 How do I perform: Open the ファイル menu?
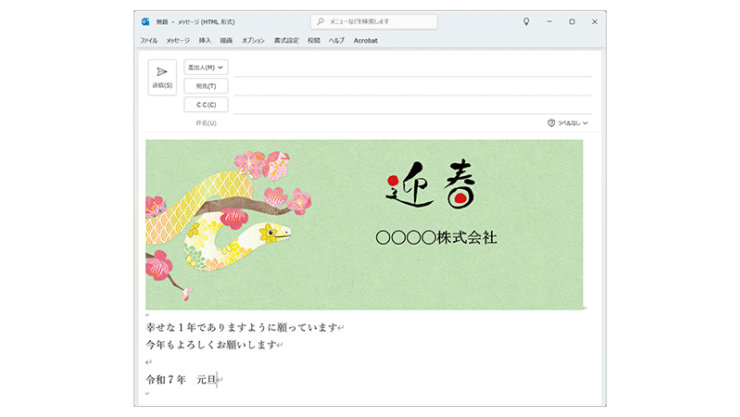[148, 40]
